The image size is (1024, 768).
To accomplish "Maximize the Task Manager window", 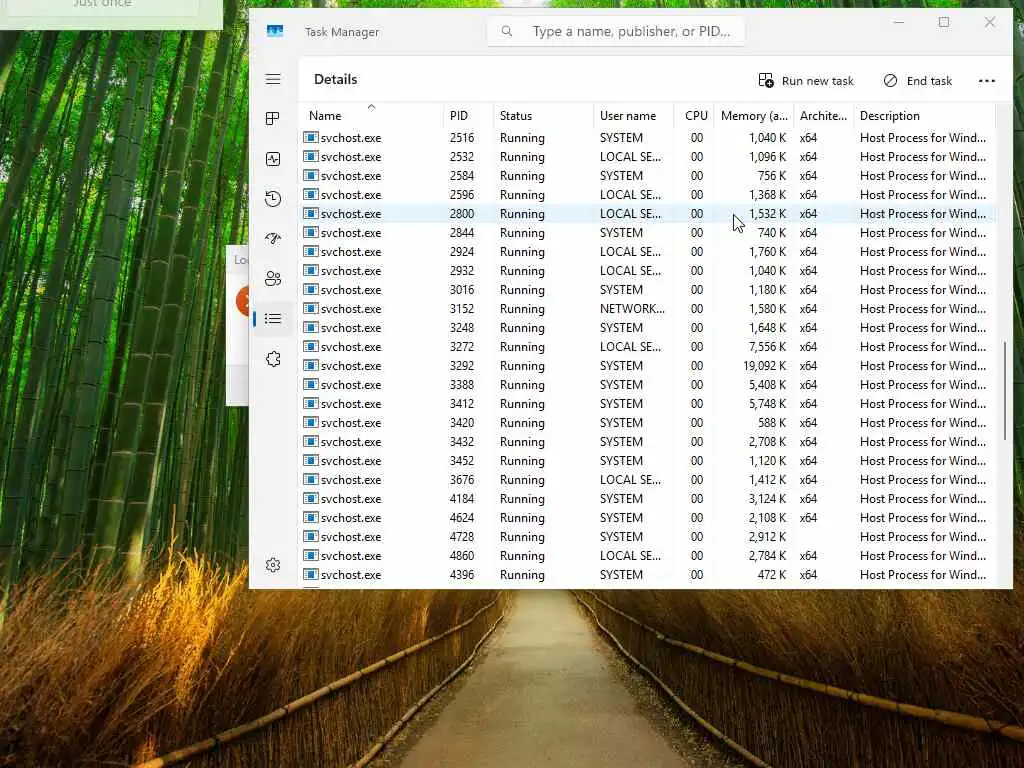I will [944, 22].
